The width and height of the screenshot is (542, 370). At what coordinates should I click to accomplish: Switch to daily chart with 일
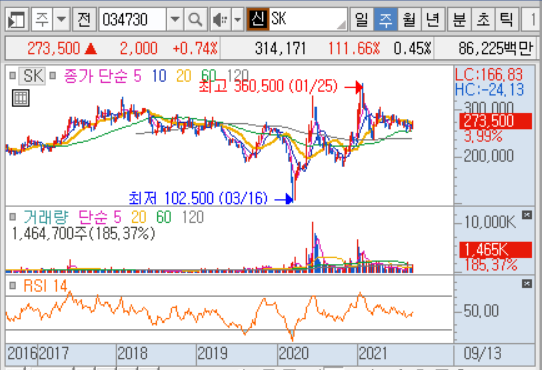362,20
